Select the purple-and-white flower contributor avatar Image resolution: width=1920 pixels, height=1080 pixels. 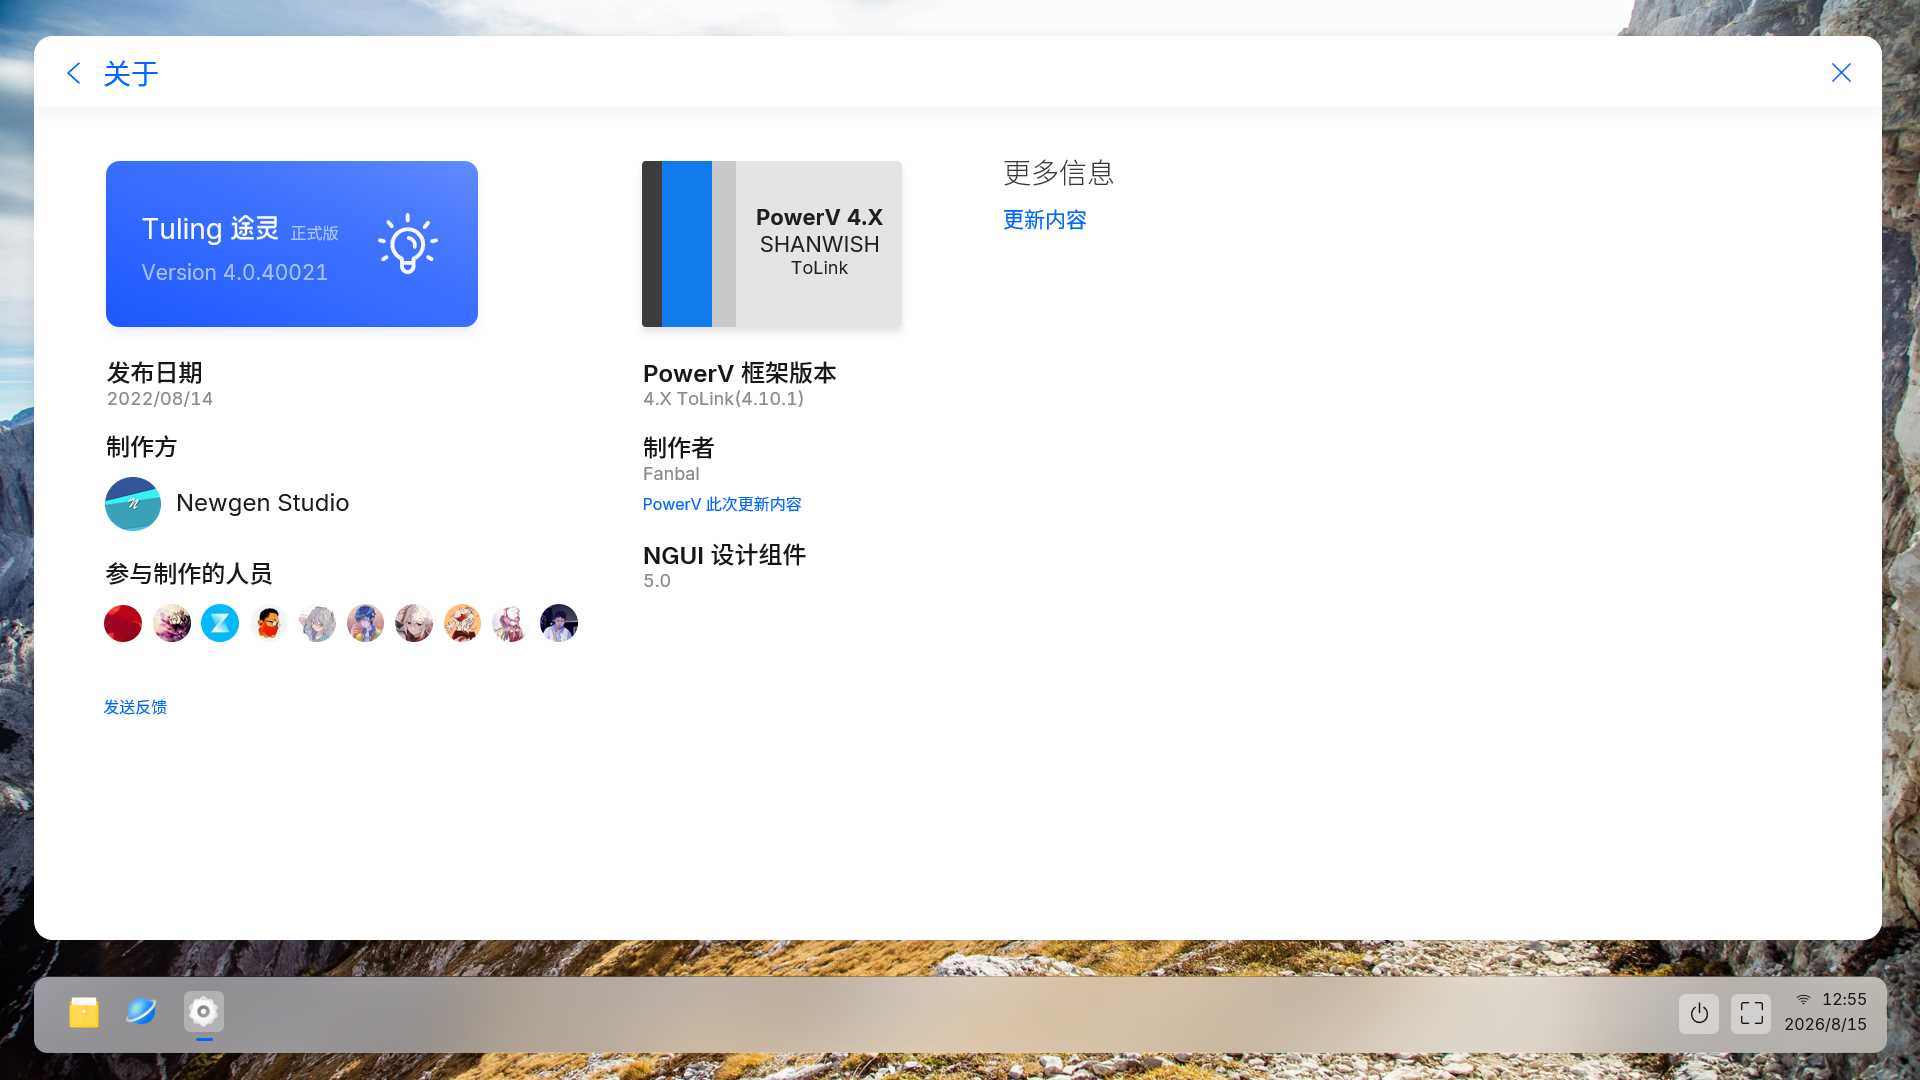click(172, 623)
